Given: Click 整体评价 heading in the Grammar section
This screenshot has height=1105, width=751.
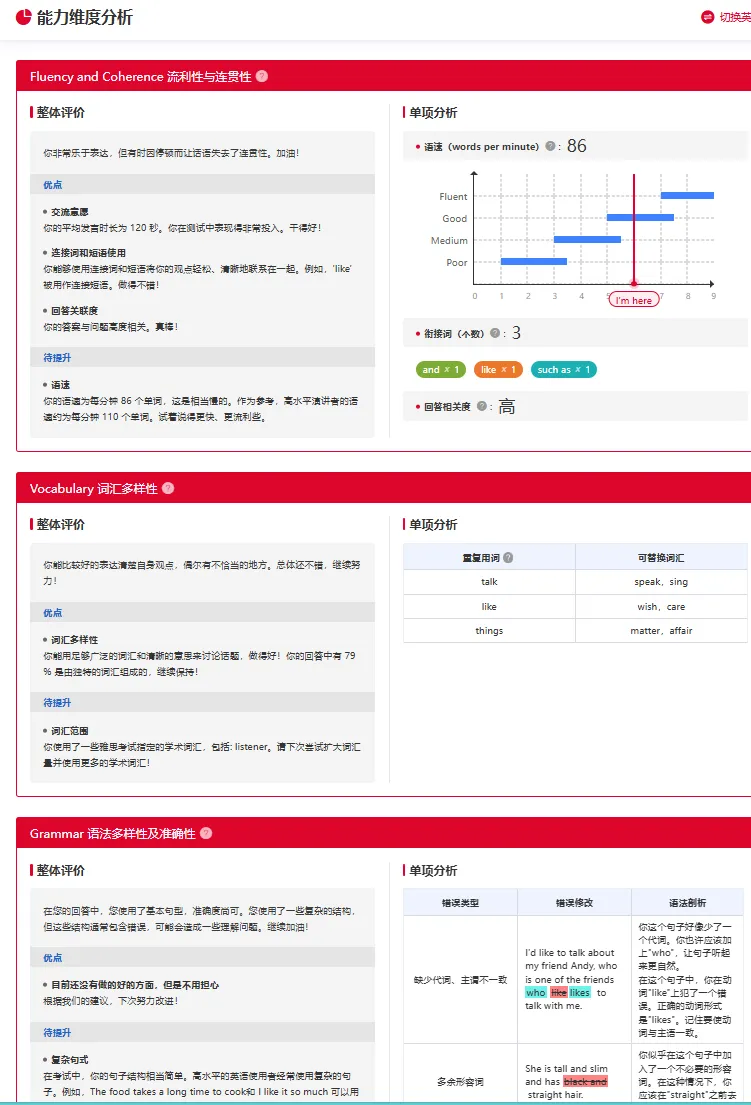Looking at the screenshot, I should [61, 870].
